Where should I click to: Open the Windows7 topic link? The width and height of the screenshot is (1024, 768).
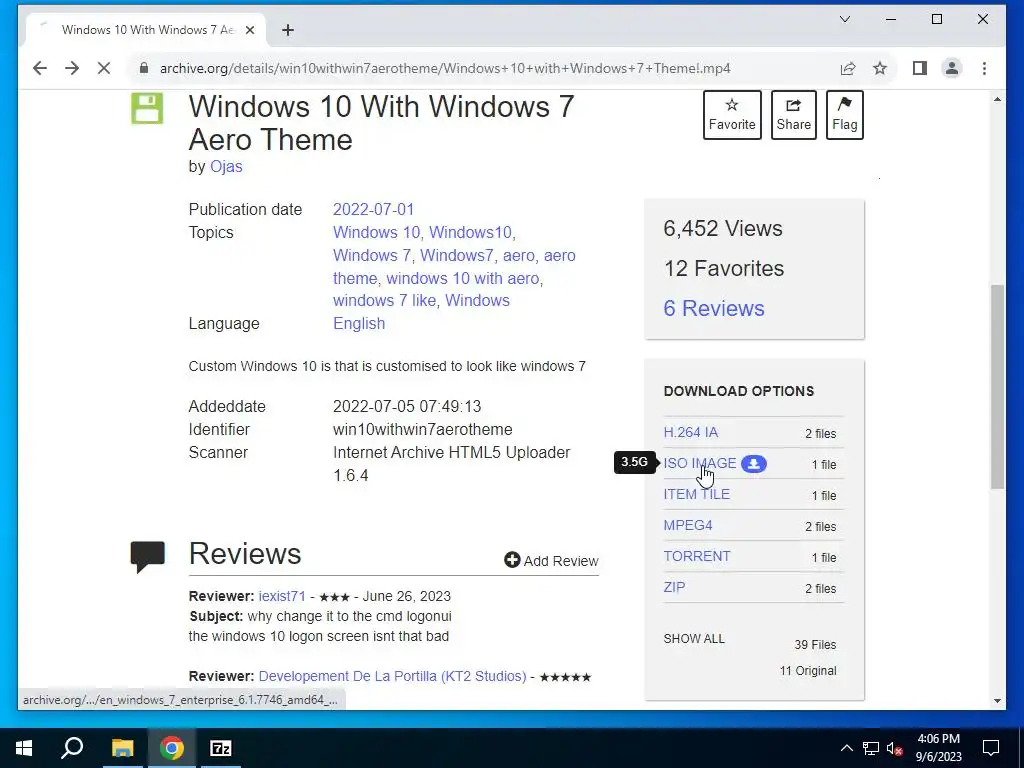click(x=456, y=255)
